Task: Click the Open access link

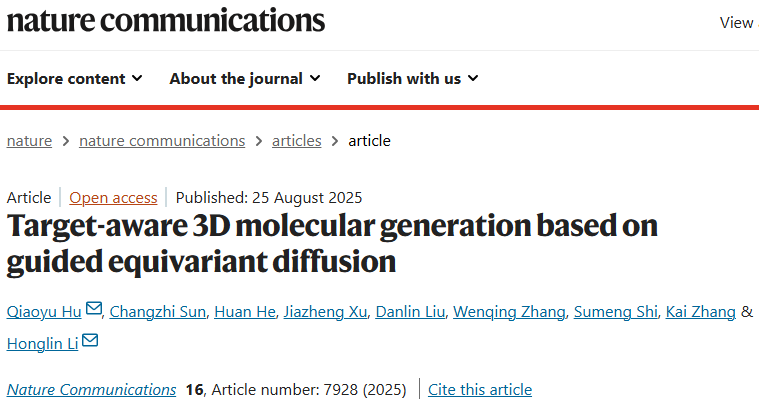Action: (x=113, y=198)
